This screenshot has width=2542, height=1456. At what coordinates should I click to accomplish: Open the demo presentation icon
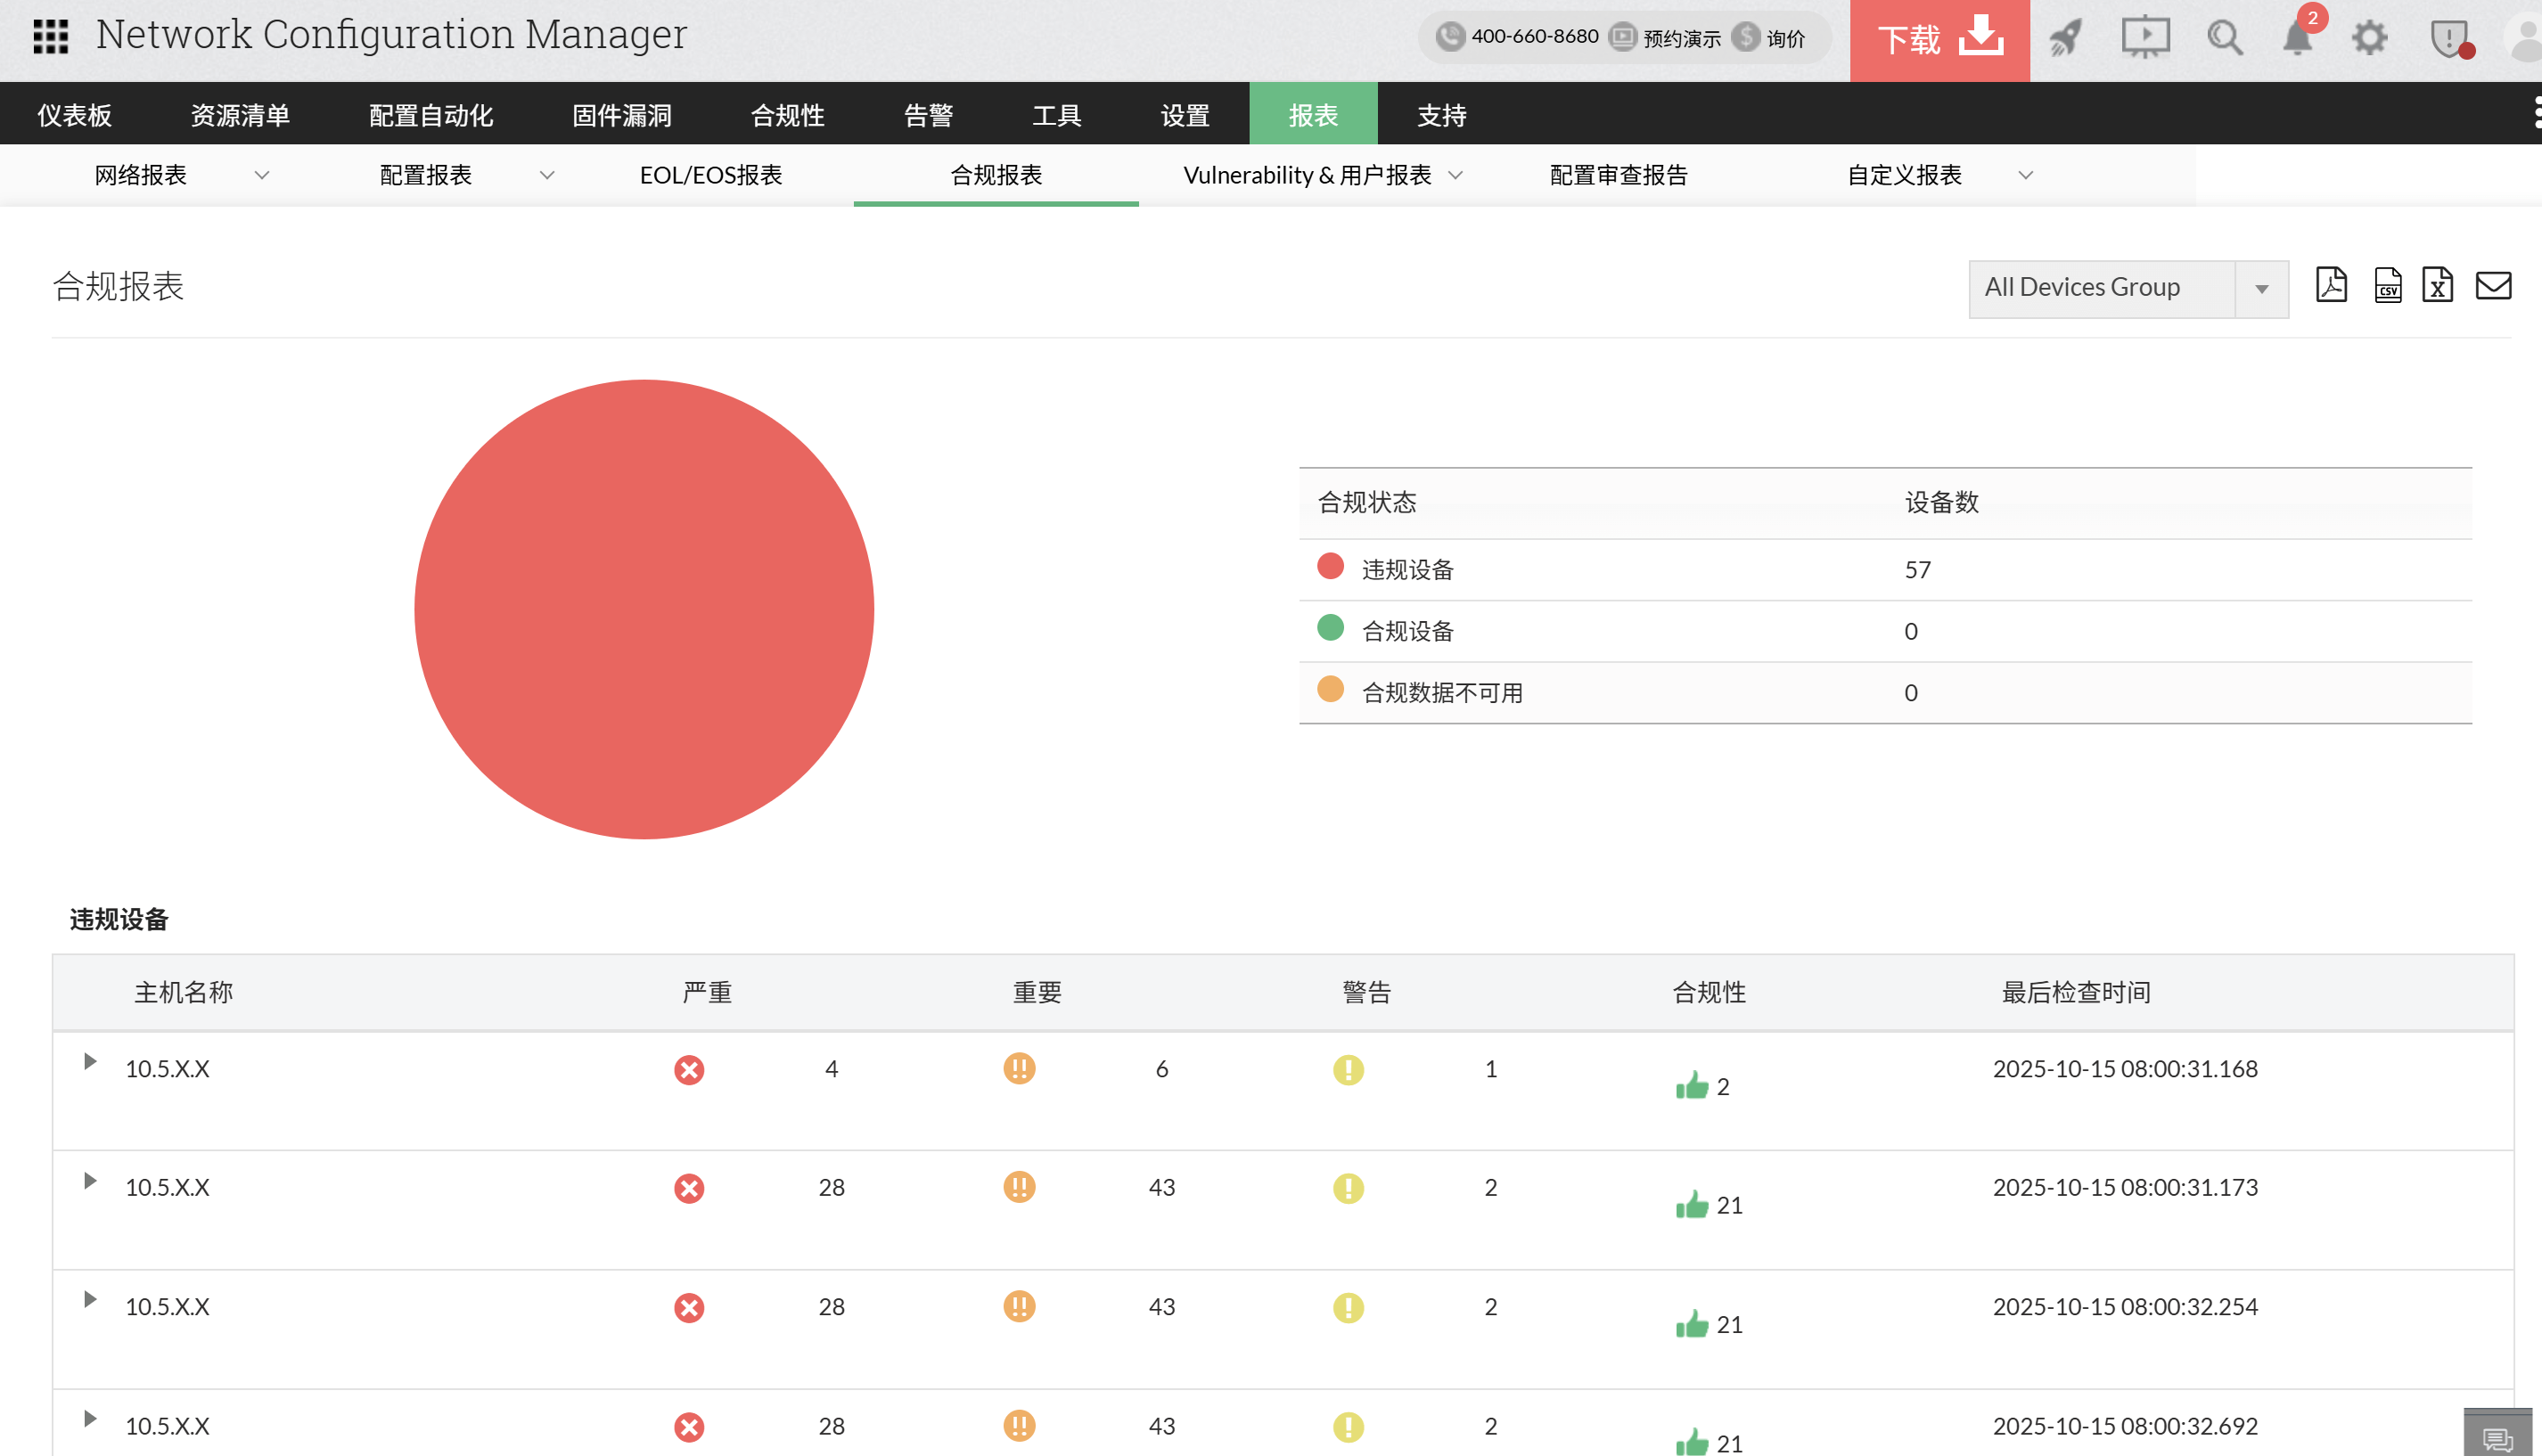click(2146, 38)
